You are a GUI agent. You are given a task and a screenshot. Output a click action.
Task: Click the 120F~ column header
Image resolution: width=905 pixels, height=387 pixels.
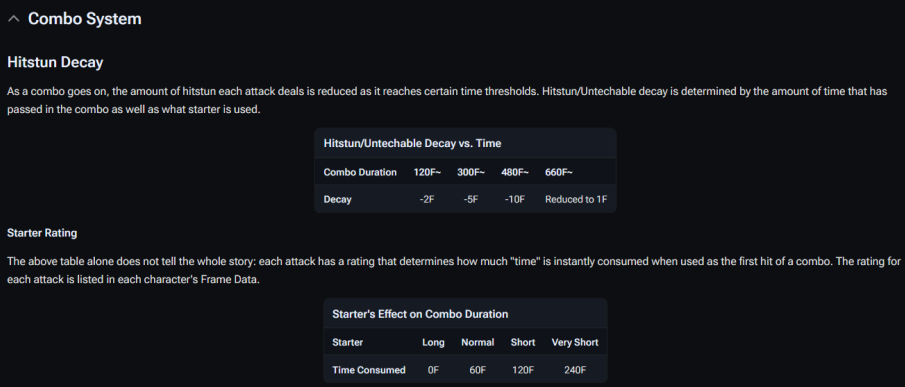click(427, 172)
